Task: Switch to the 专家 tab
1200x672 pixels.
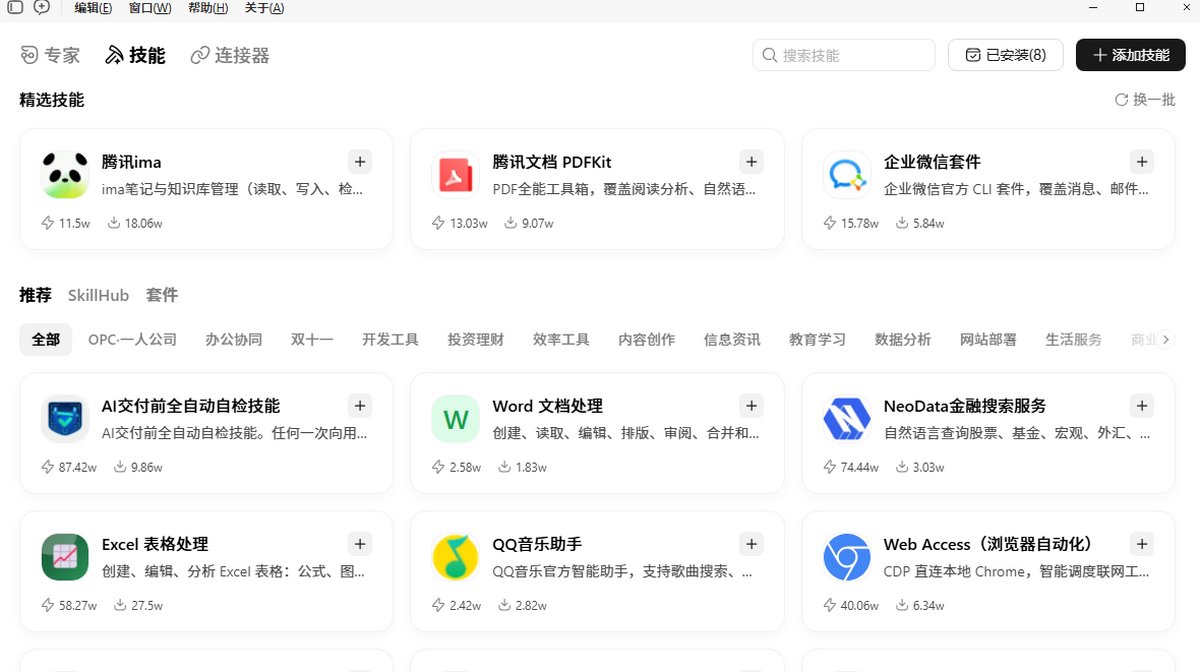Action: [50, 55]
